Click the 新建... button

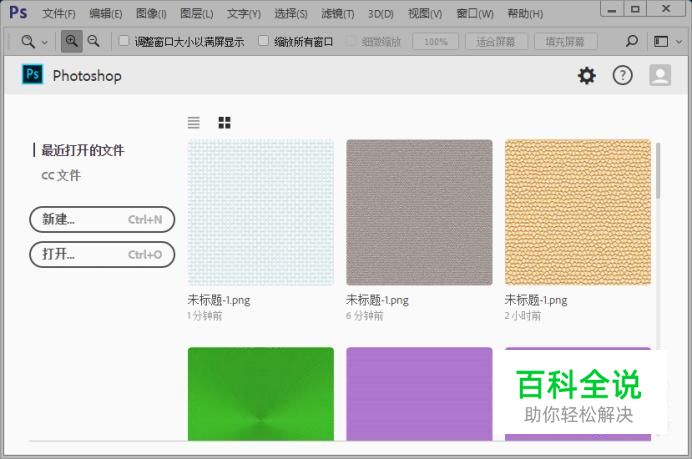(x=102, y=220)
